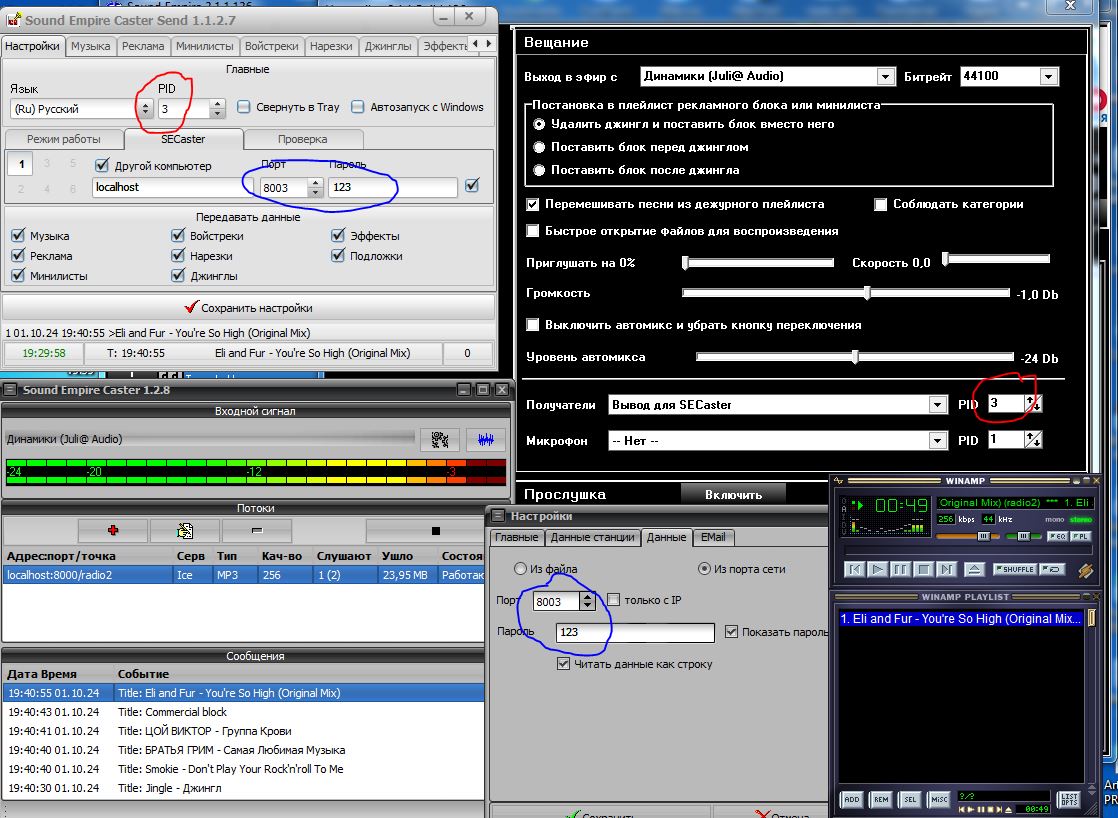Click Включить next to Прослушка
The image size is (1118, 818).
[733, 494]
